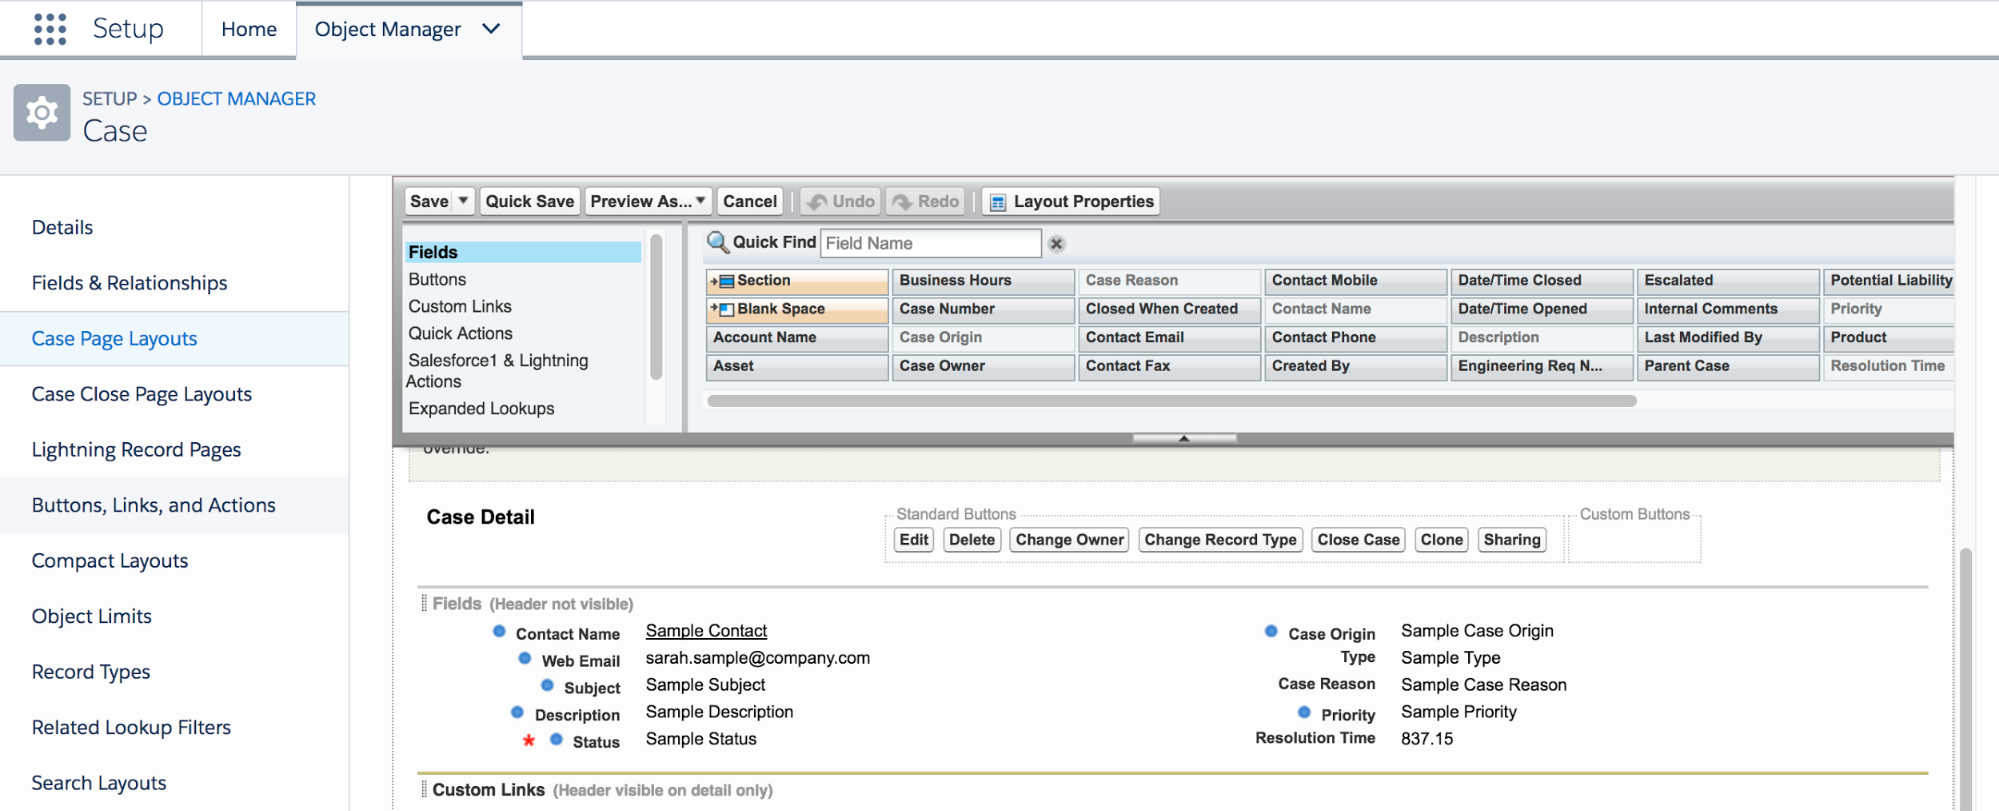Select Custom Links palette category
1999x811 pixels.
(x=460, y=306)
